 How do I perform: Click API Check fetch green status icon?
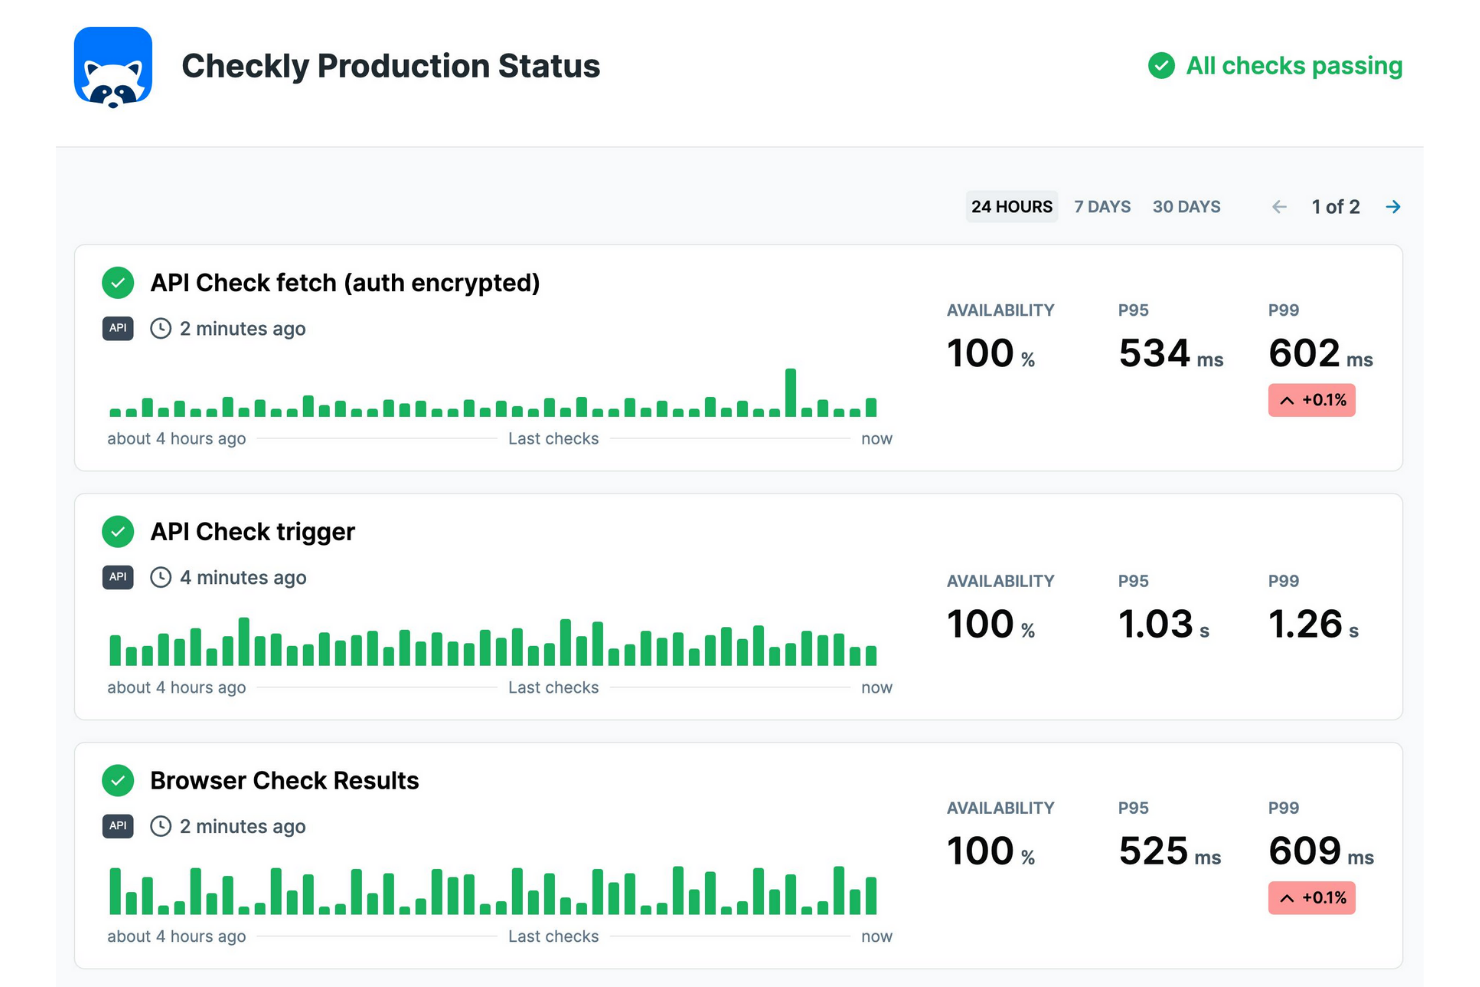coord(118,283)
